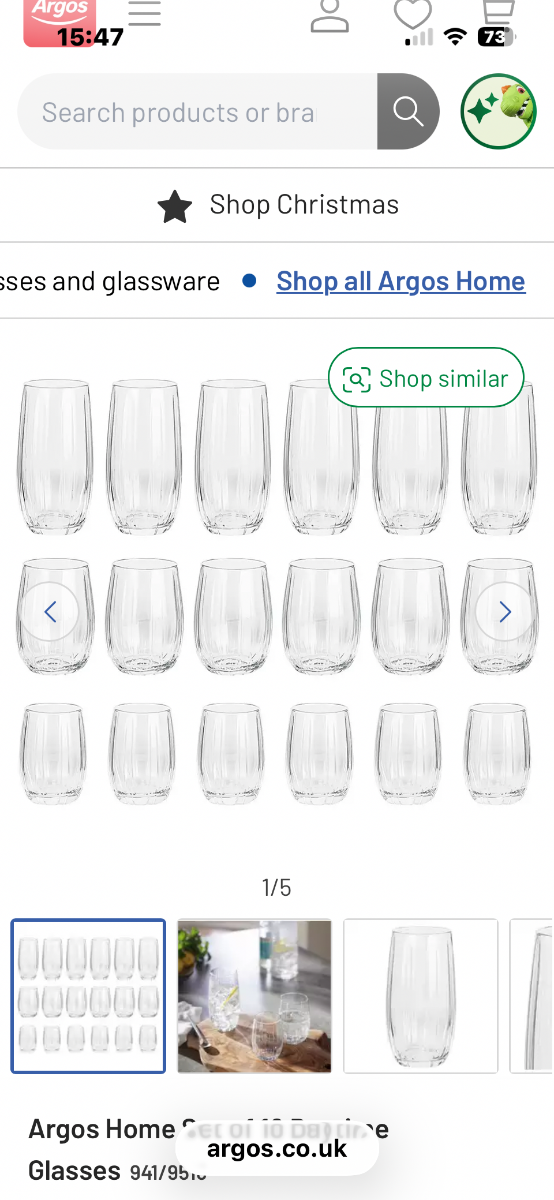Open the shopping trolley icon
This screenshot has width=554, height=1200.
[496, 14]
